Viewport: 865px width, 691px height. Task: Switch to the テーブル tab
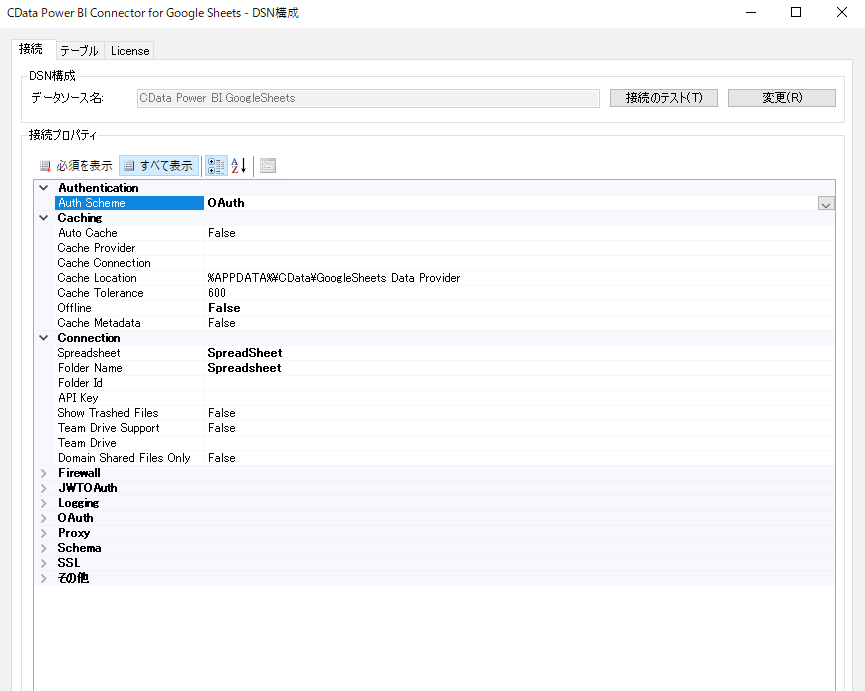pyautogui.click(x=79, y=51)
